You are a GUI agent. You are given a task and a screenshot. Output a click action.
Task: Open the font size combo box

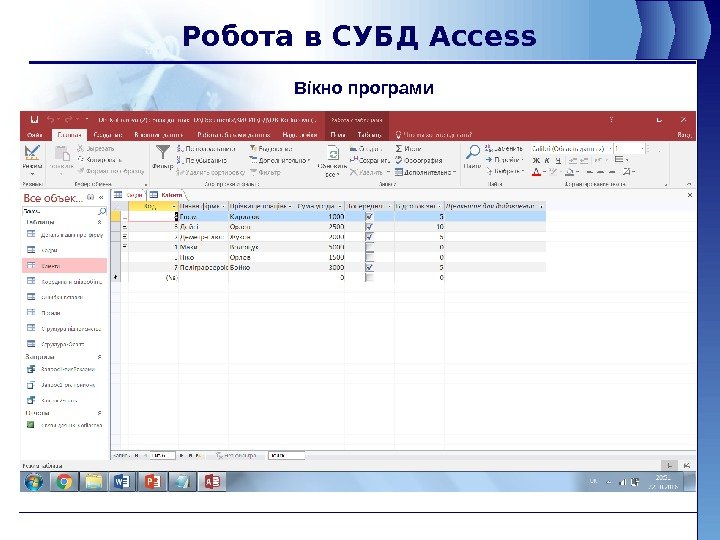[629, 148]
